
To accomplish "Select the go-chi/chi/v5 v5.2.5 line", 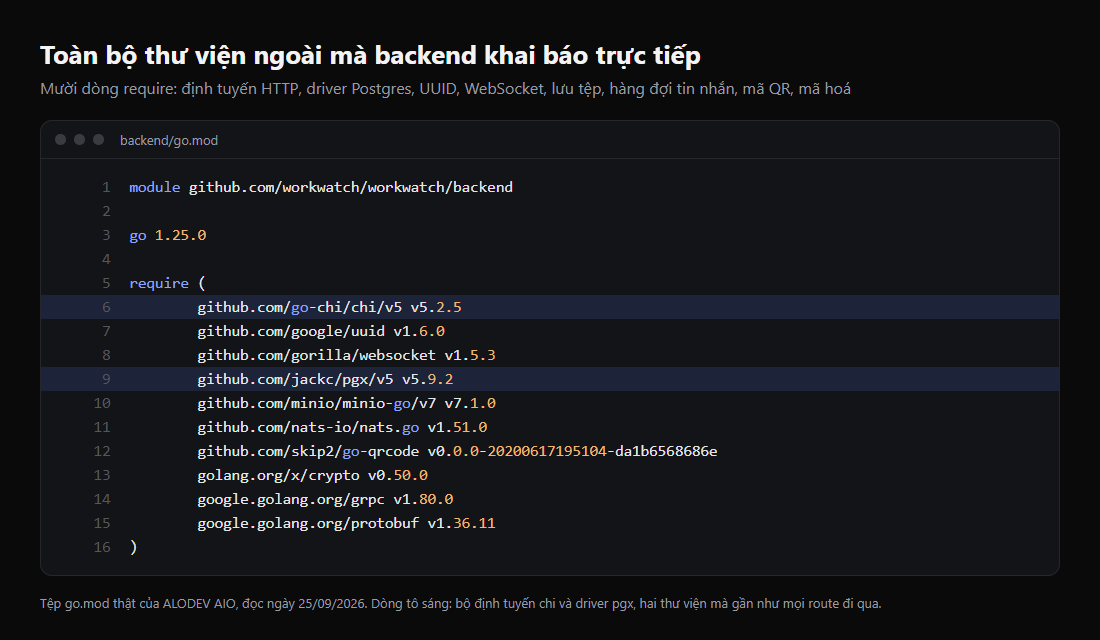I will coord(550,307).
